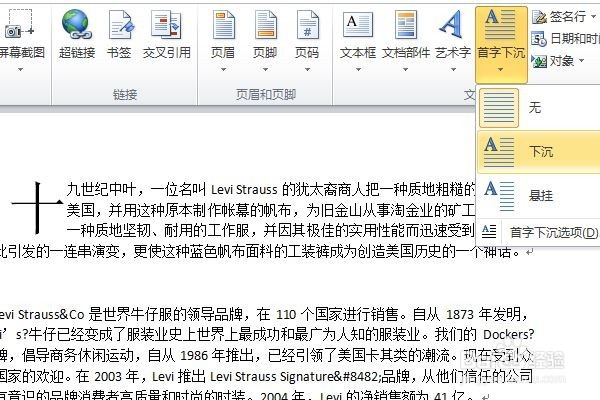Click the Page Number (页码) icon
Image resolution: width=600 pixels, height=400 pixels.
pyautogui.click(x=307, y=25)
